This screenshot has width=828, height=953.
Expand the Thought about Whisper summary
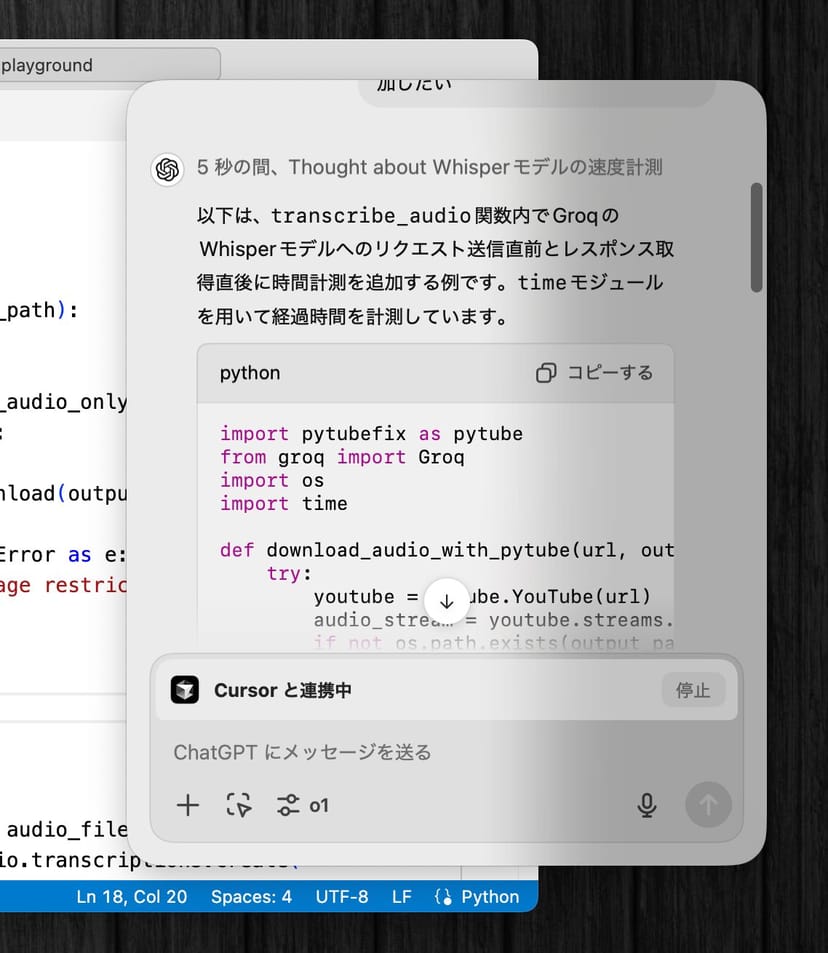(x=430, y=168)
